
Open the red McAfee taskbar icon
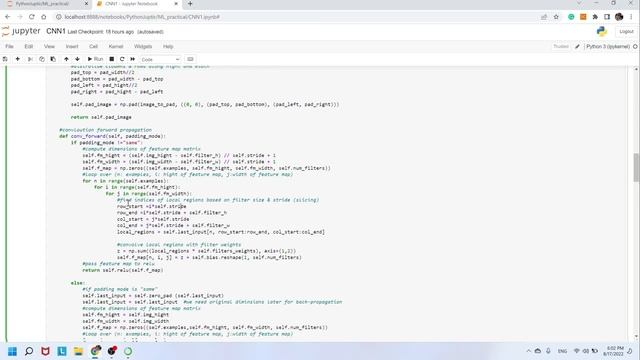coord(45,351)
